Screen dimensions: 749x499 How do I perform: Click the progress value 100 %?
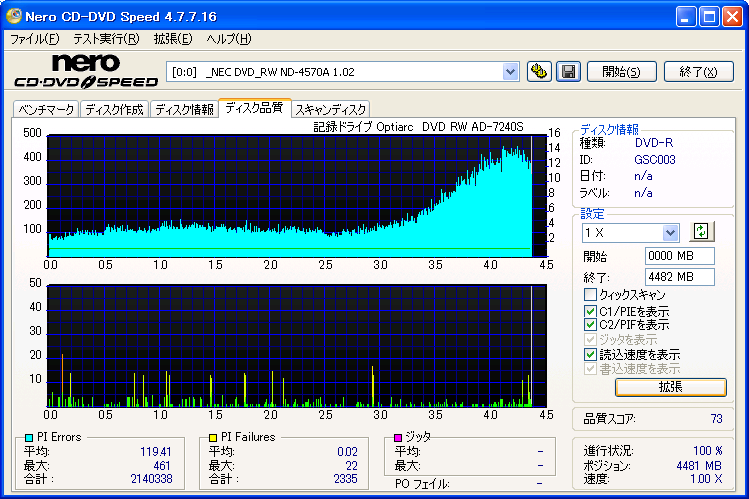[x=707, y=451]
